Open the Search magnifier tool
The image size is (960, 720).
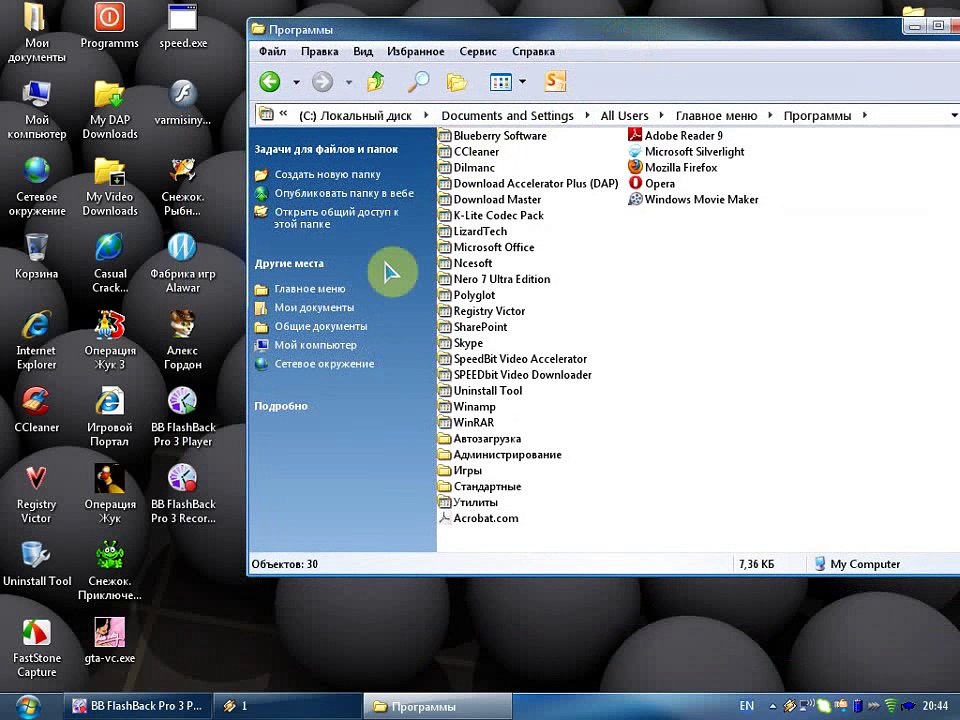coord(419,81)
